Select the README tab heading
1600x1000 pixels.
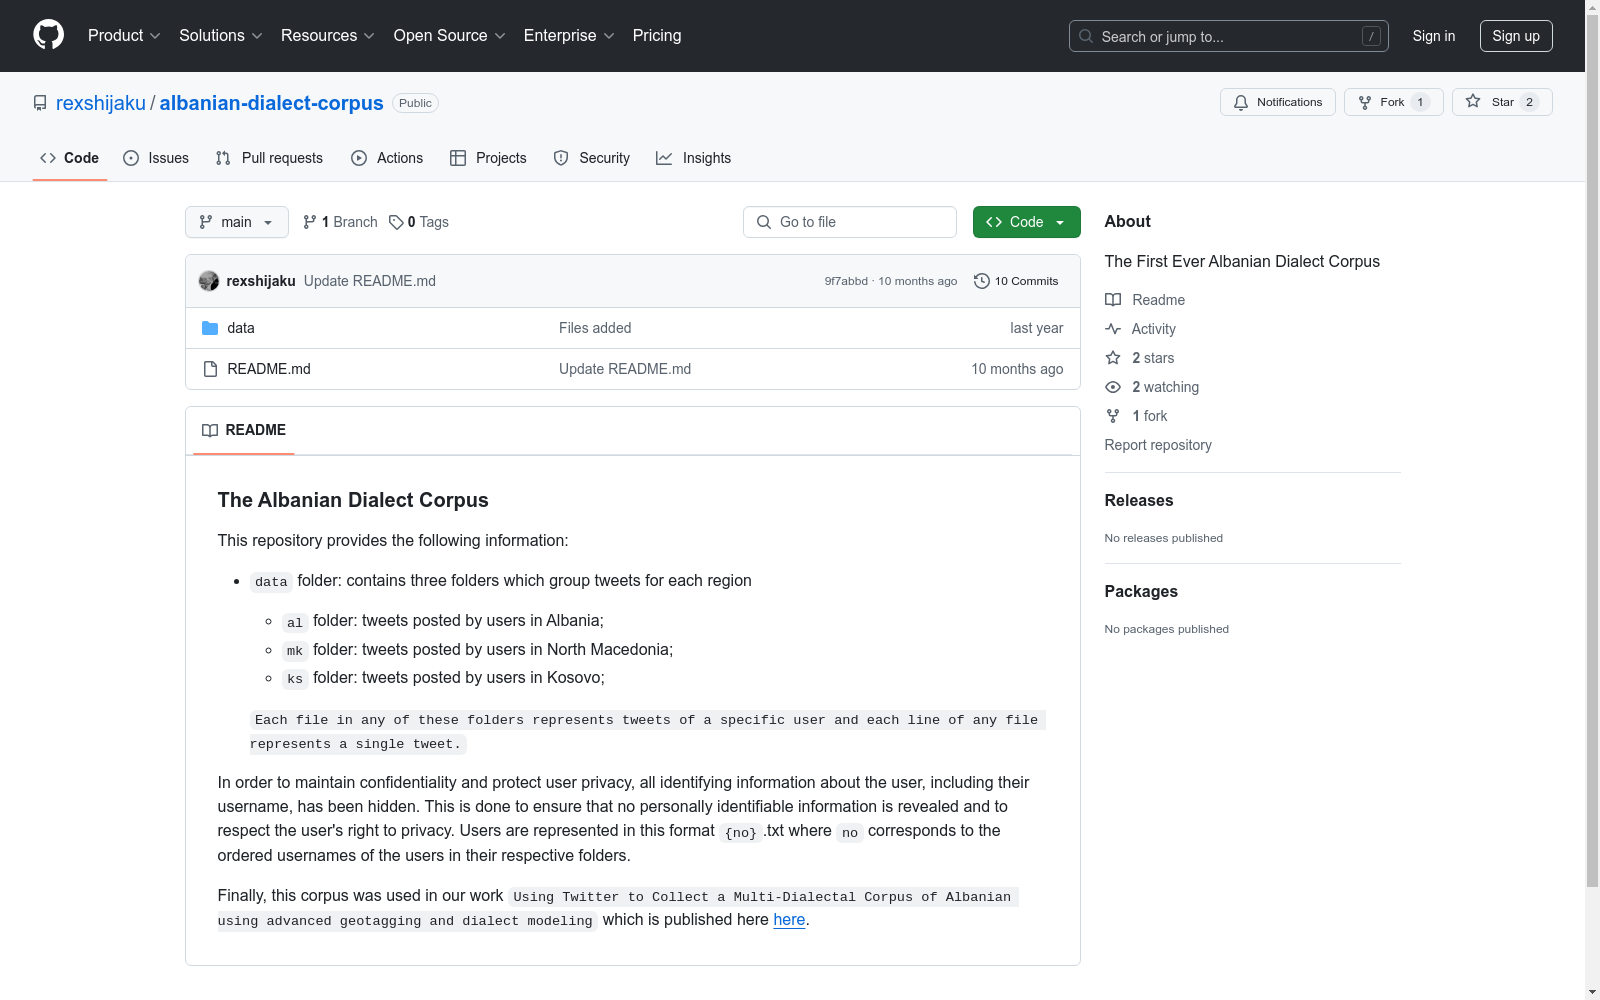tap(244, 430)
